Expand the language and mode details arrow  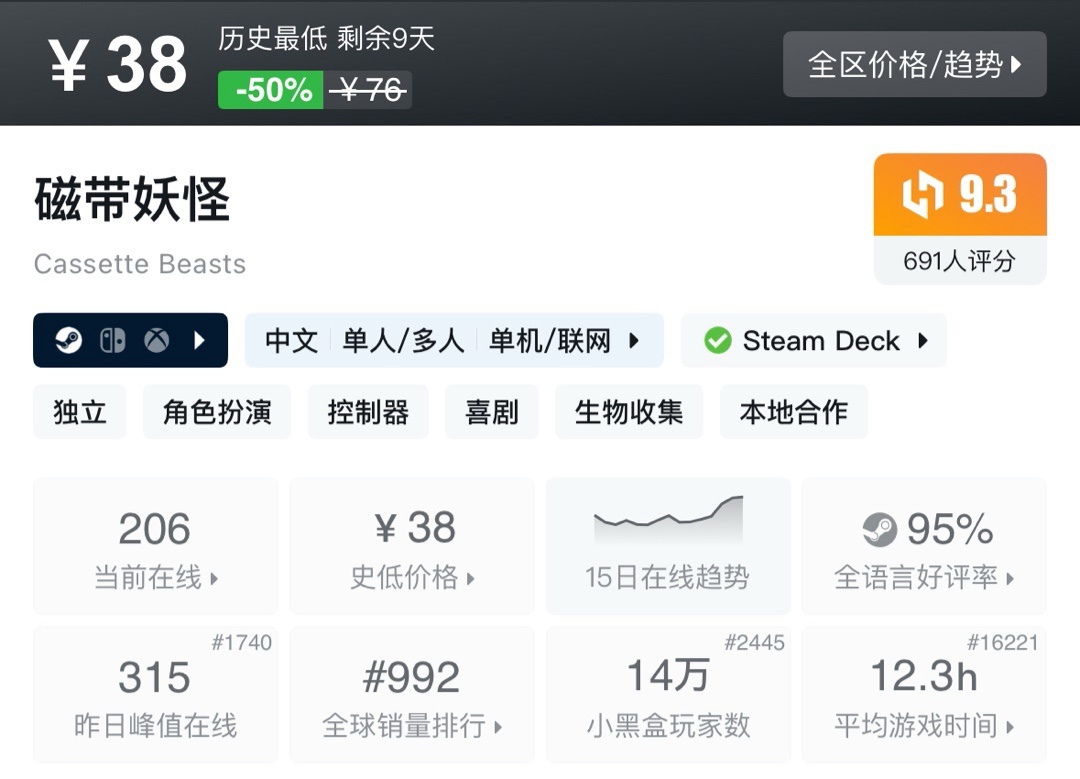(x=634, y=341)
